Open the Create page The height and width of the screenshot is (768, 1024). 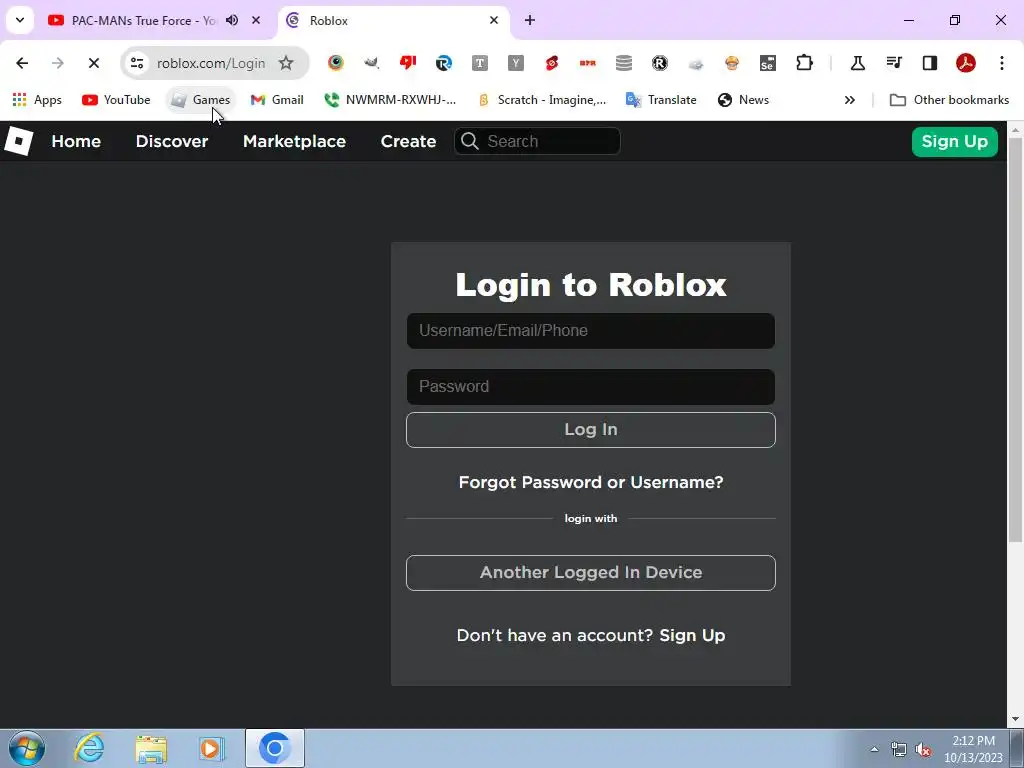point(408,141)
